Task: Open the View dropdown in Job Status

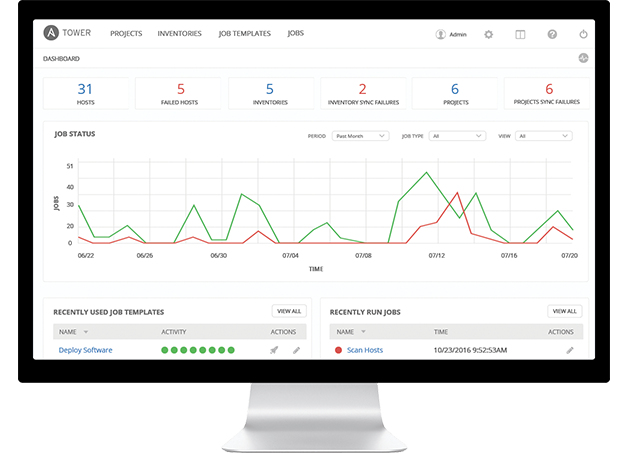Action: click(x=543, y=135)
